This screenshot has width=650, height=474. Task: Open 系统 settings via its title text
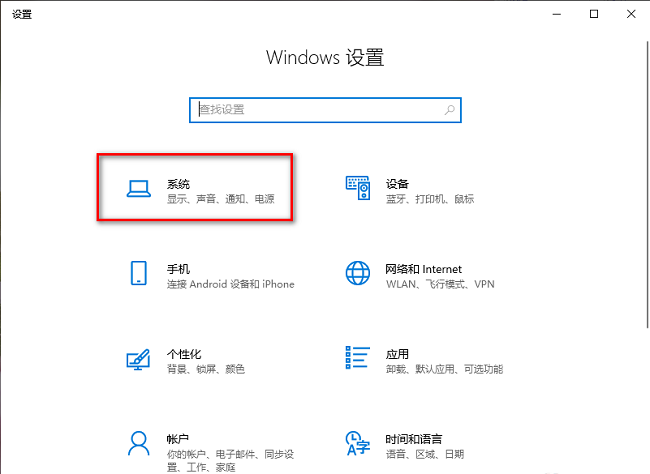(178, 184)
